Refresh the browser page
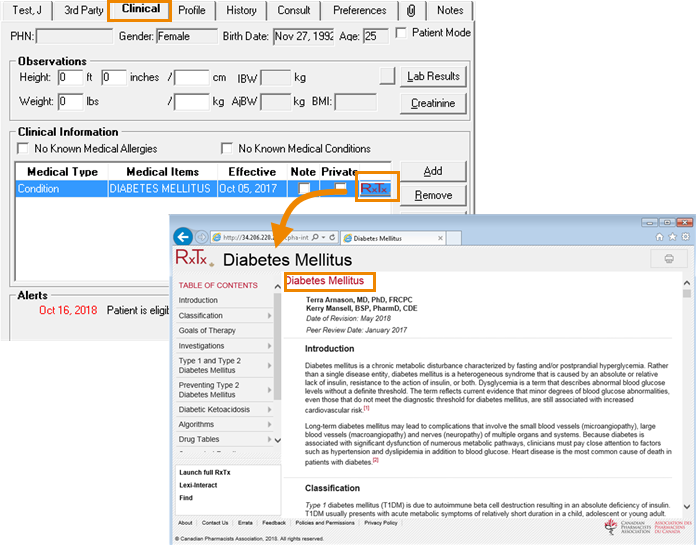 tap(332, 238)
